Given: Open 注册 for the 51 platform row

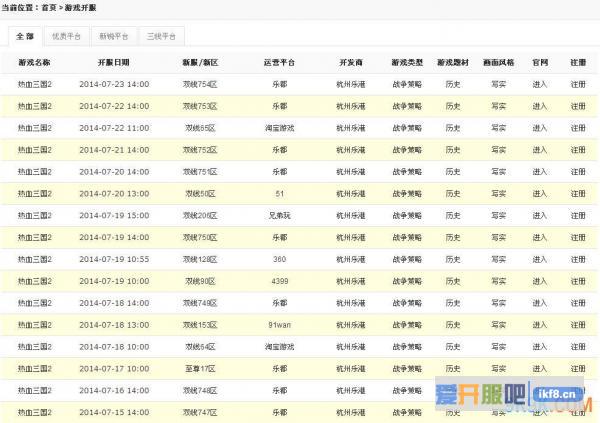Looking at the screenshot, I should [578, 194].
